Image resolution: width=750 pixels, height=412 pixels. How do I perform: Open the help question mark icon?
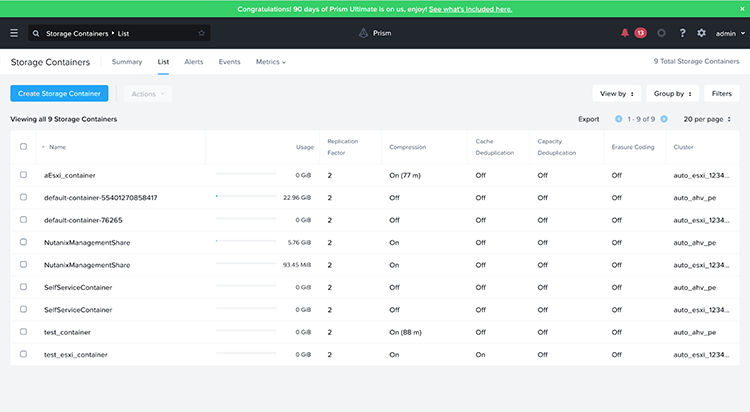(x=682, y=33)
